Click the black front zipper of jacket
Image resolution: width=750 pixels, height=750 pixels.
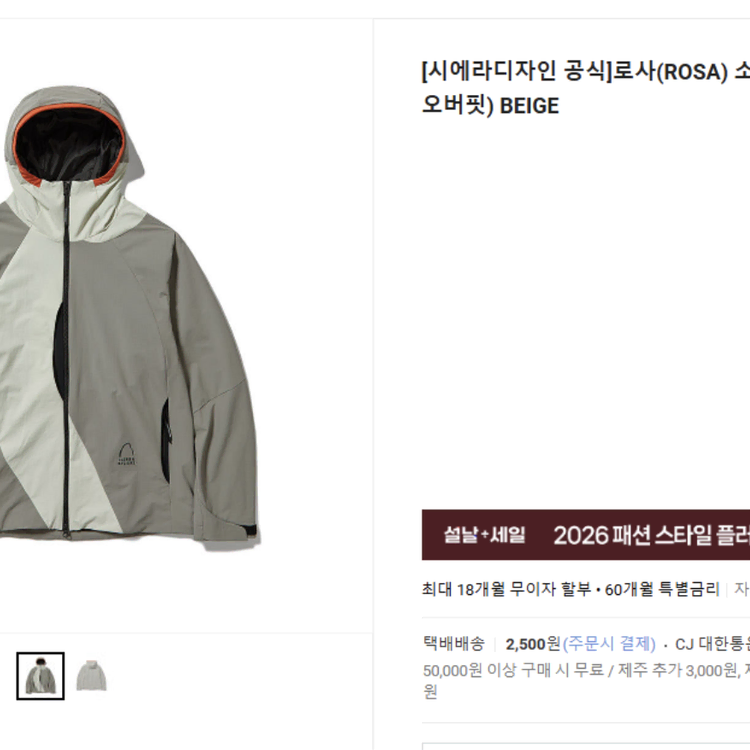tap(66, 359)
